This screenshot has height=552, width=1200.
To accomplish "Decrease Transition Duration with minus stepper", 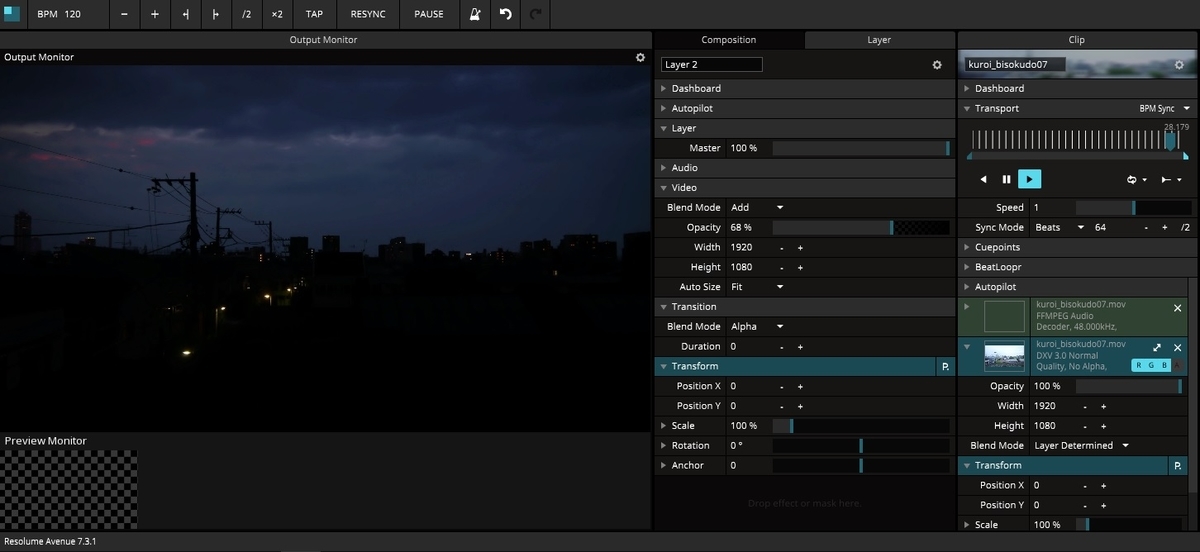I will pos(782,347).
